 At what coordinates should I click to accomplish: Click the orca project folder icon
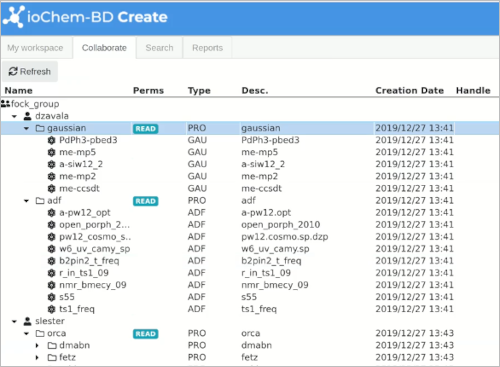click(40, 333)
